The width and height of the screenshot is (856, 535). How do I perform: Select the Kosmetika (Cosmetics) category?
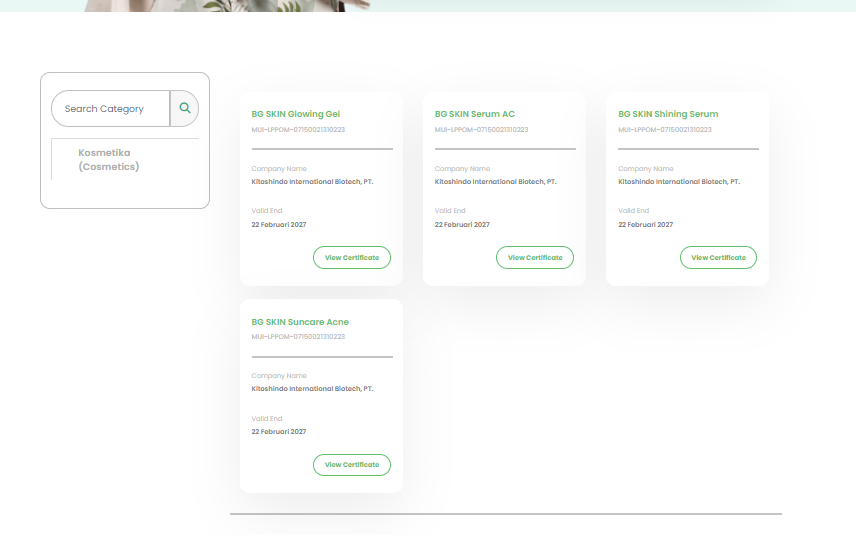click(109, 159)
